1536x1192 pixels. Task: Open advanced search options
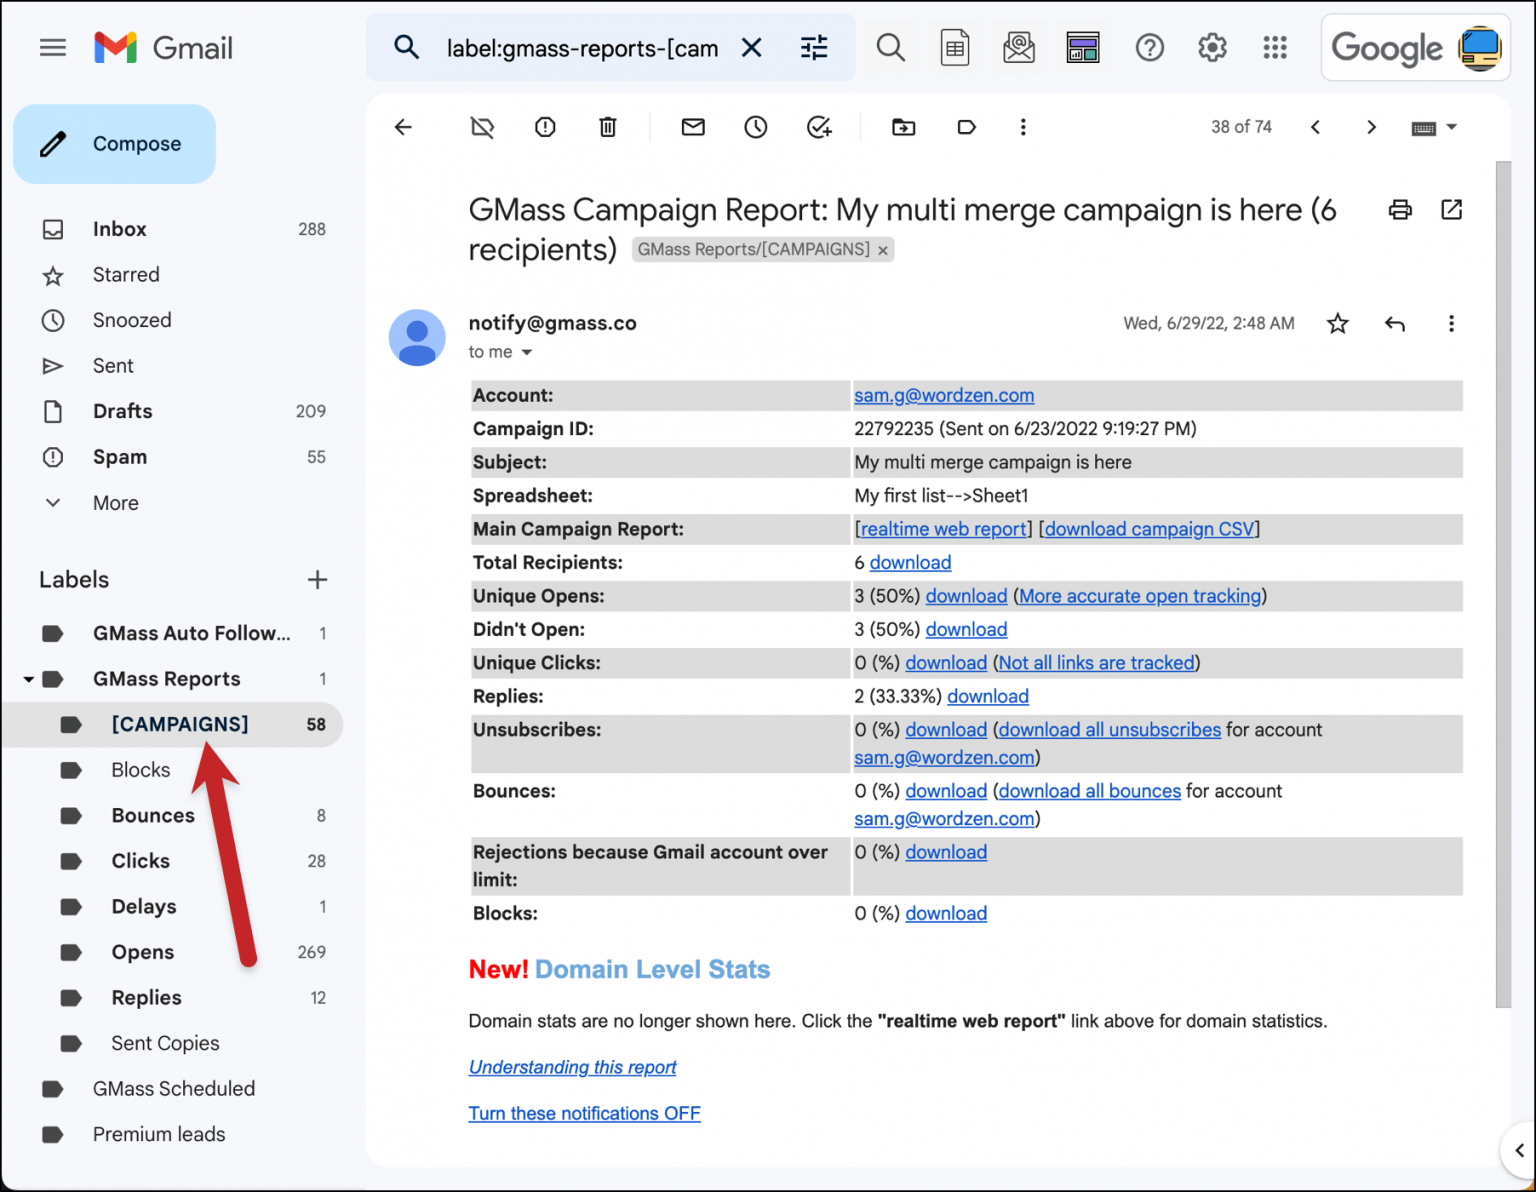[x=813, y=47]
